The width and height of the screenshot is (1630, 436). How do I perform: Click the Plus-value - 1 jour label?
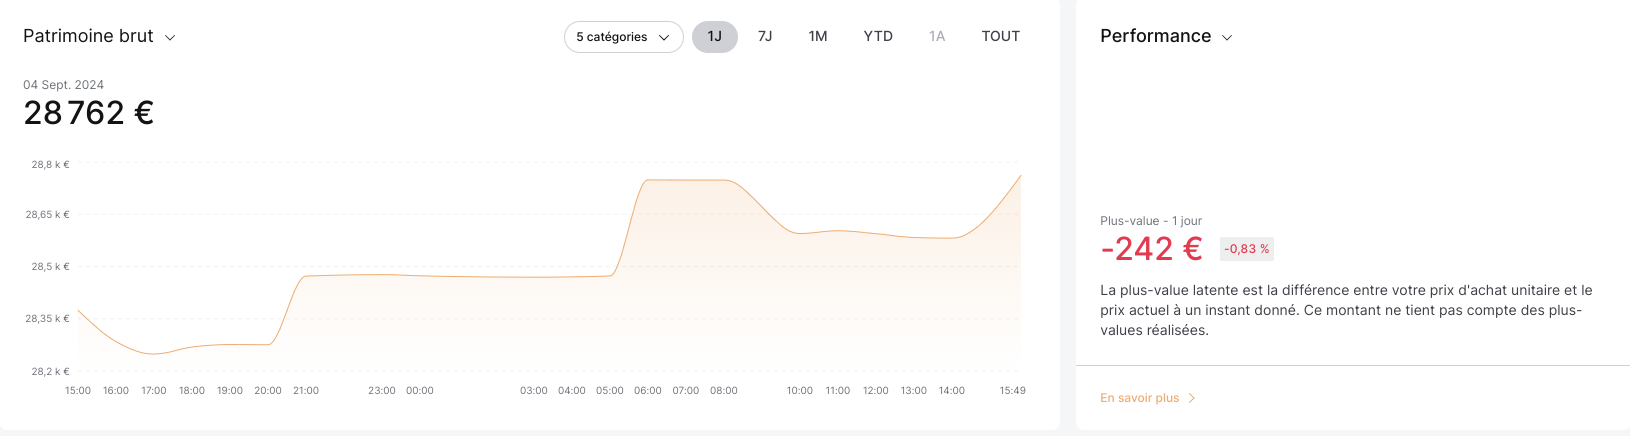click(x=1150, y=221)
